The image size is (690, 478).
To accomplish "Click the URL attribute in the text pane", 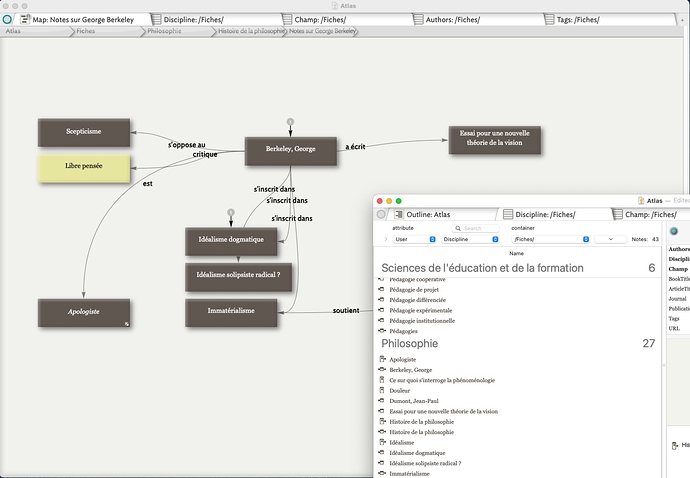I will [x=674, y=328].
